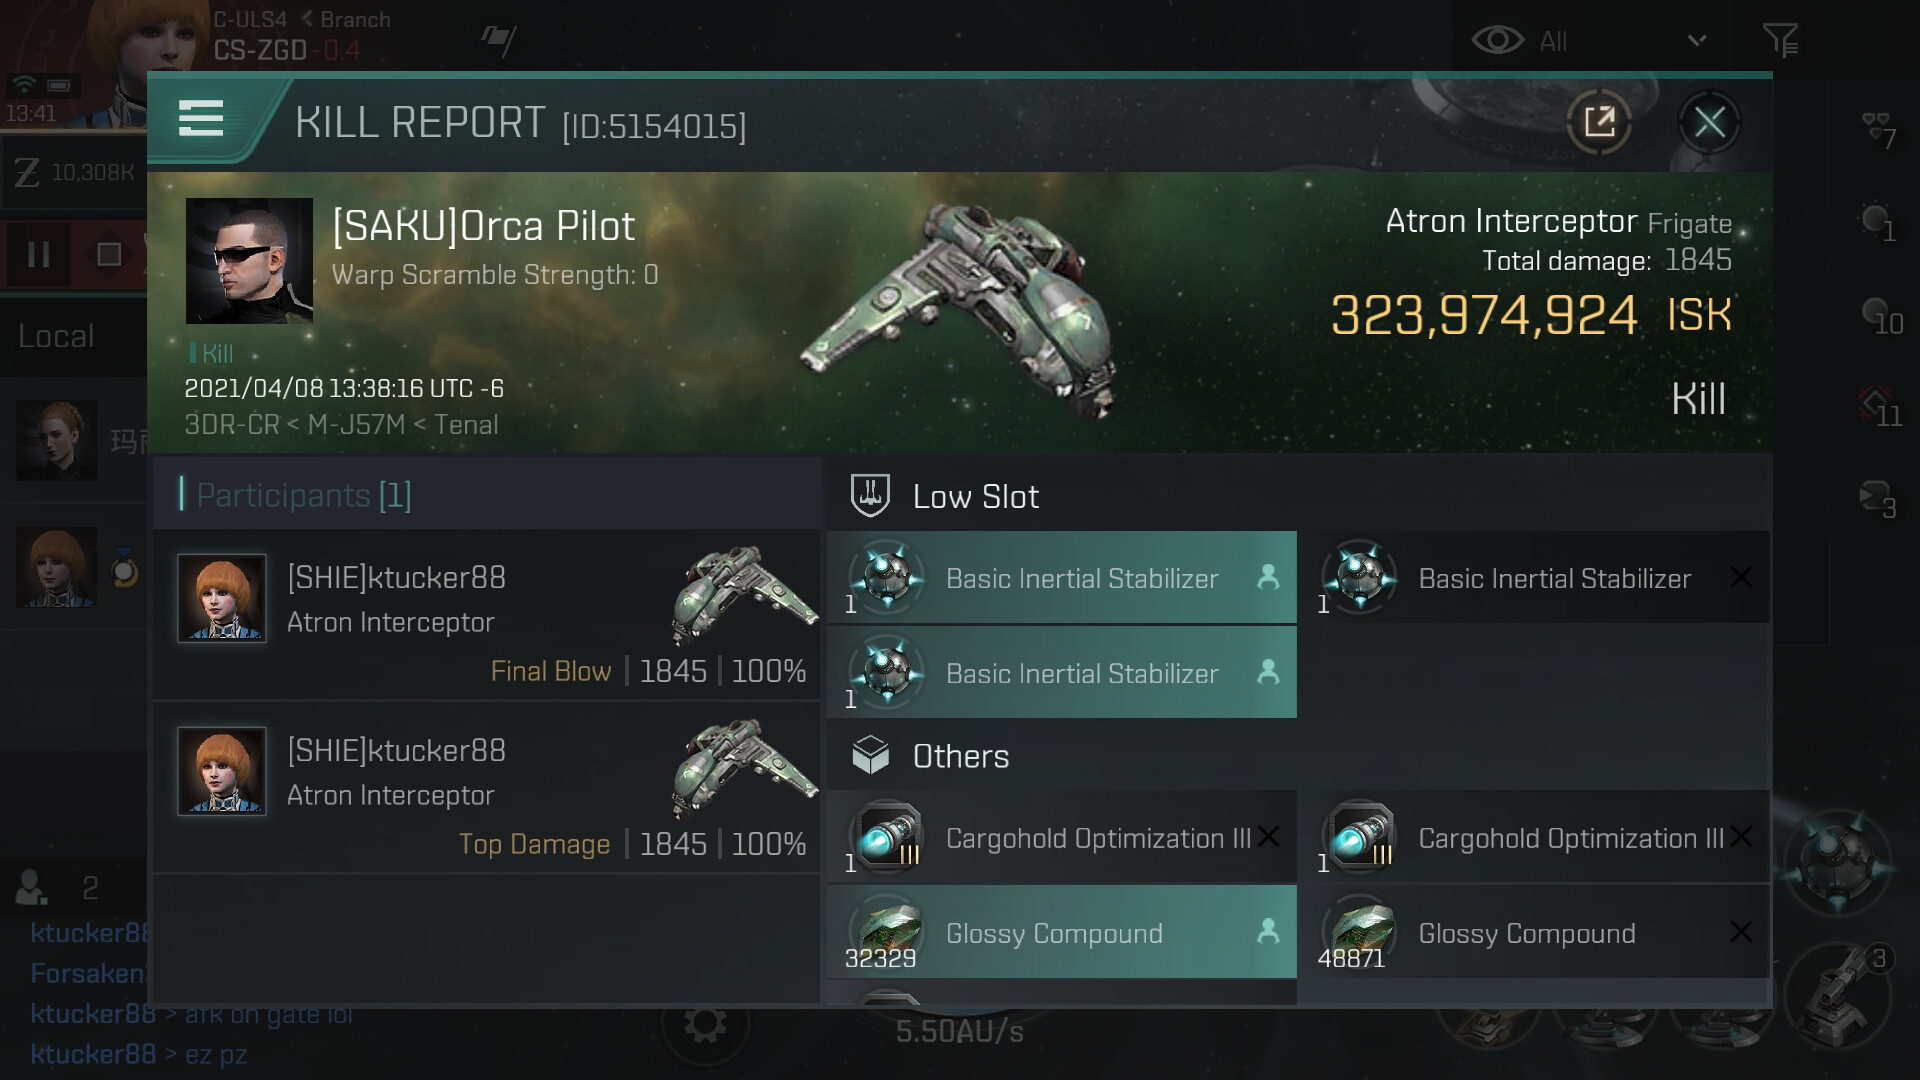The height and width of the screenshot is (1080, 1920).
Task: Click the CS-ZGD system name link
Action: (260, 50)
